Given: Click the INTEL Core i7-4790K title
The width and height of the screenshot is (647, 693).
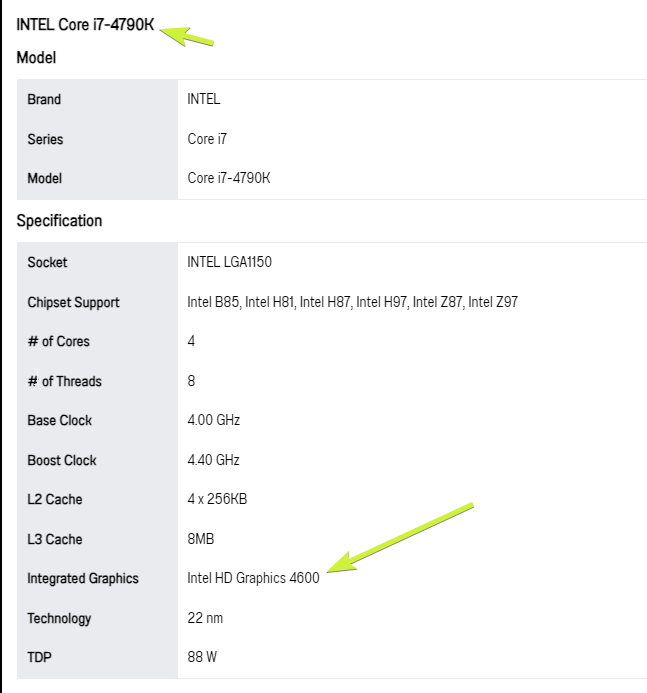Looking at the screenshot, I should coord(85,24).
